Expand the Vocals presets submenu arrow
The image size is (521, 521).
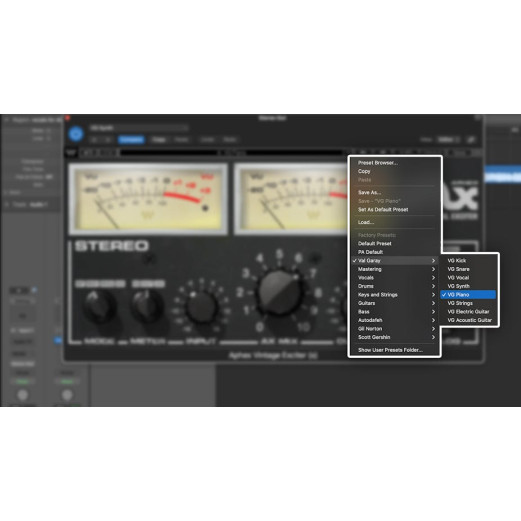point(433,277)
